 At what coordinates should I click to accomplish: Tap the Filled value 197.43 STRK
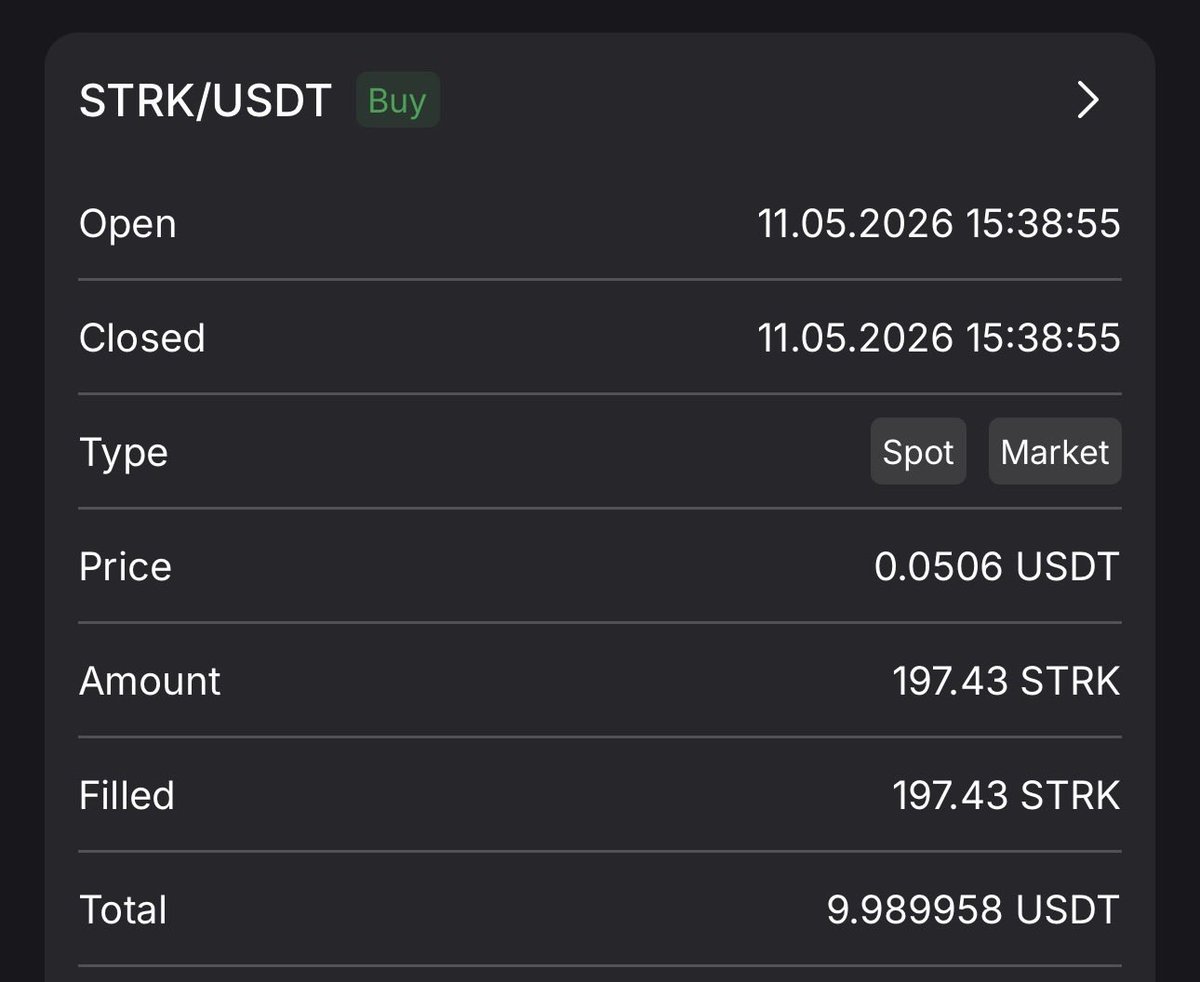pyautogui.click(x=1006, y=796)
